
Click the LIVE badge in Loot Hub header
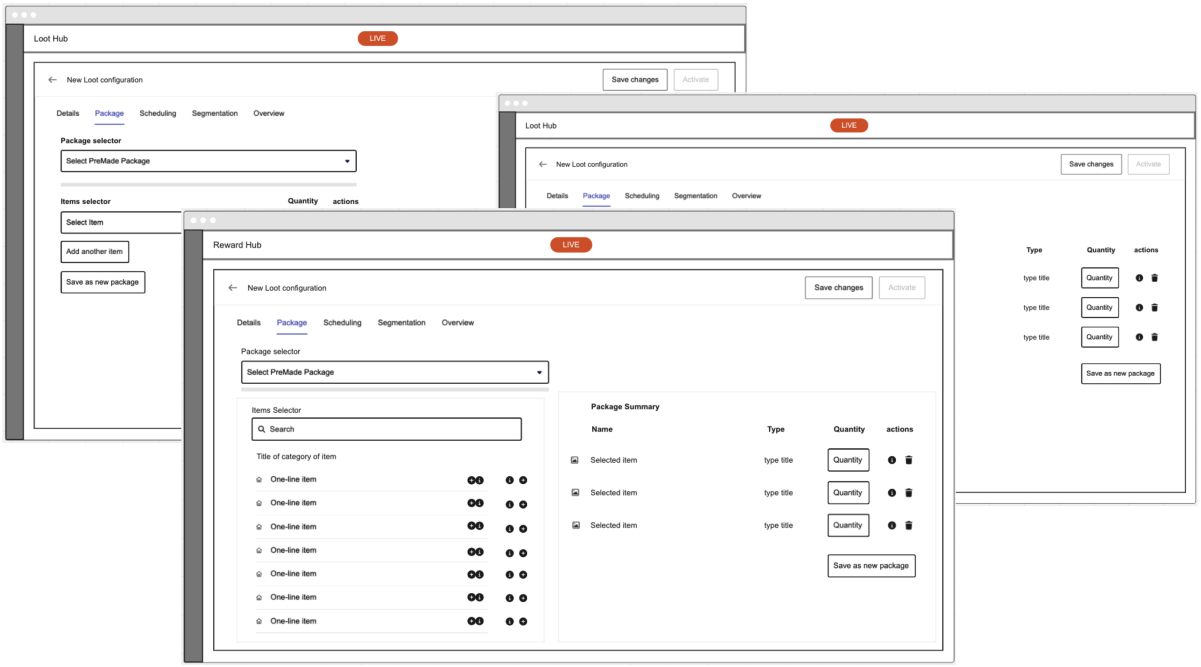click(377, 38)
